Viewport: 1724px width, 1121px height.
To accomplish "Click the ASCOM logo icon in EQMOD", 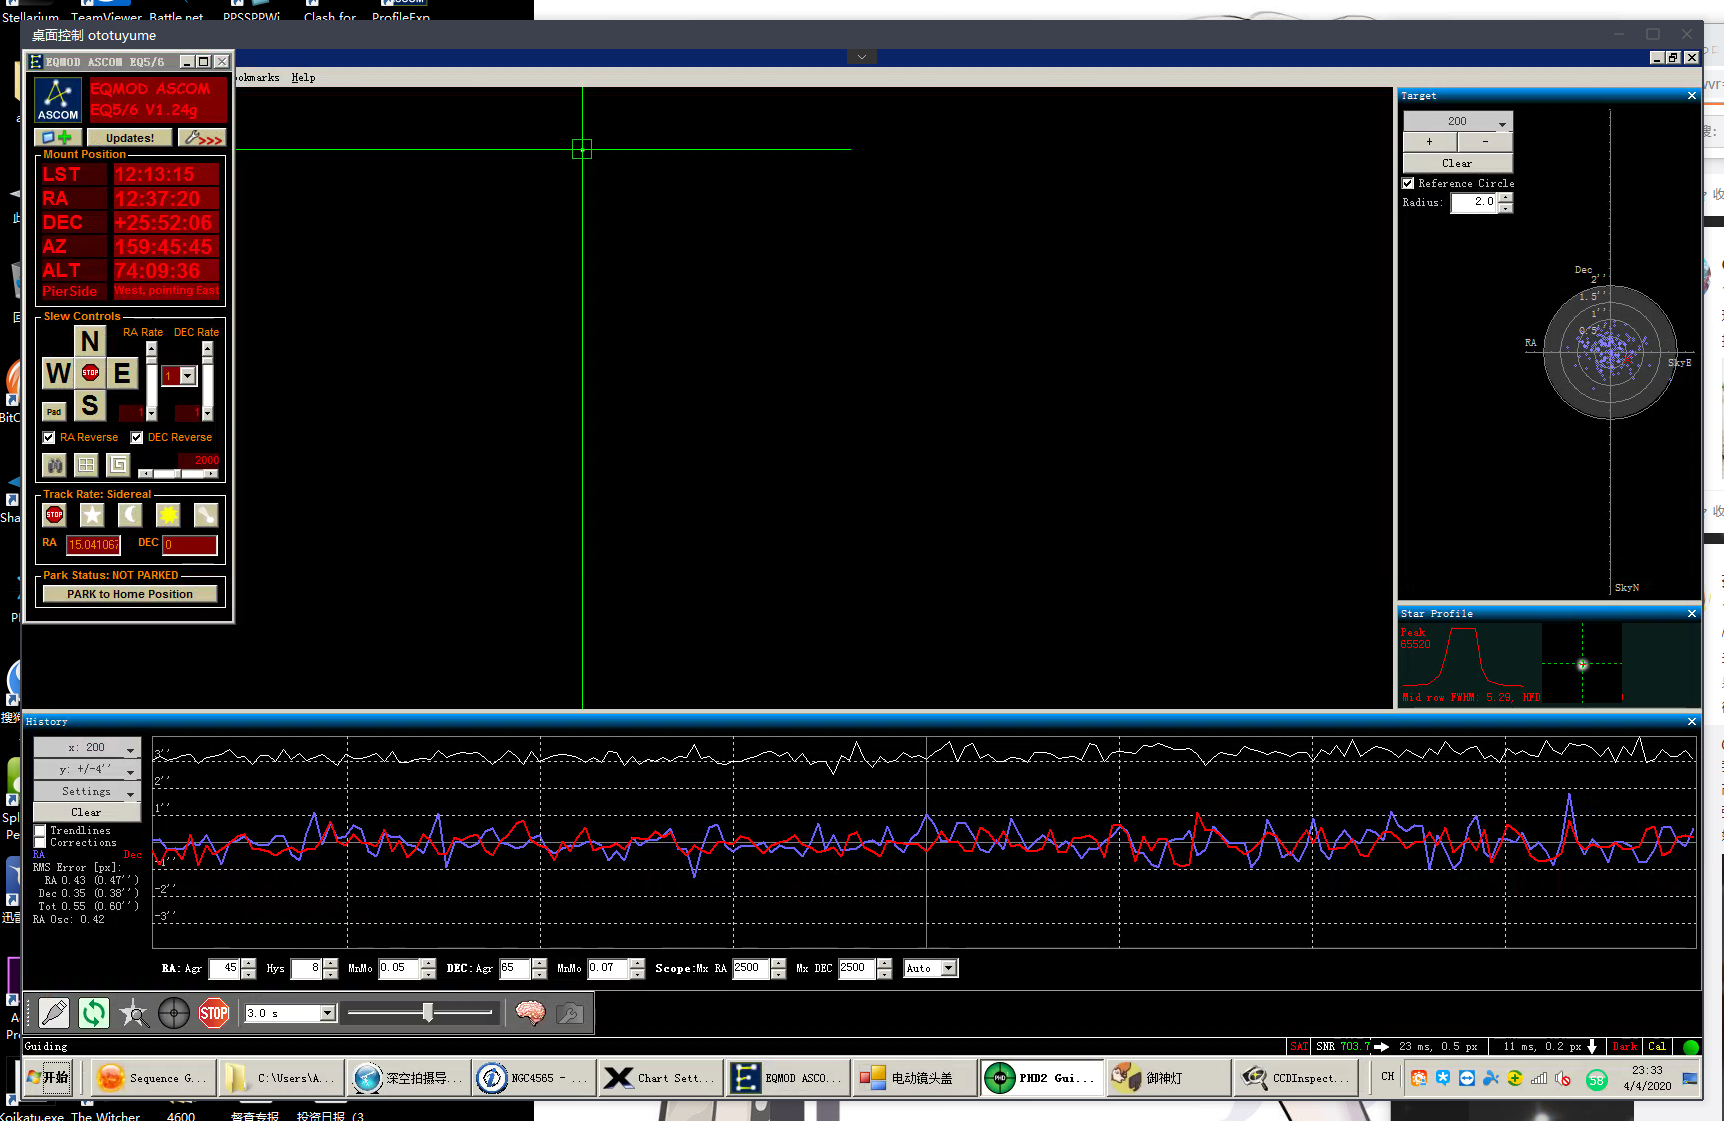I will (58, 100).
